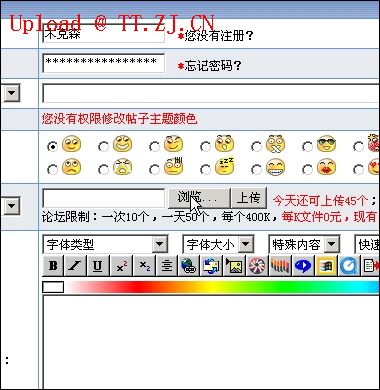Insert RealPlayer media with the blue eye icon

pos(303,266)
